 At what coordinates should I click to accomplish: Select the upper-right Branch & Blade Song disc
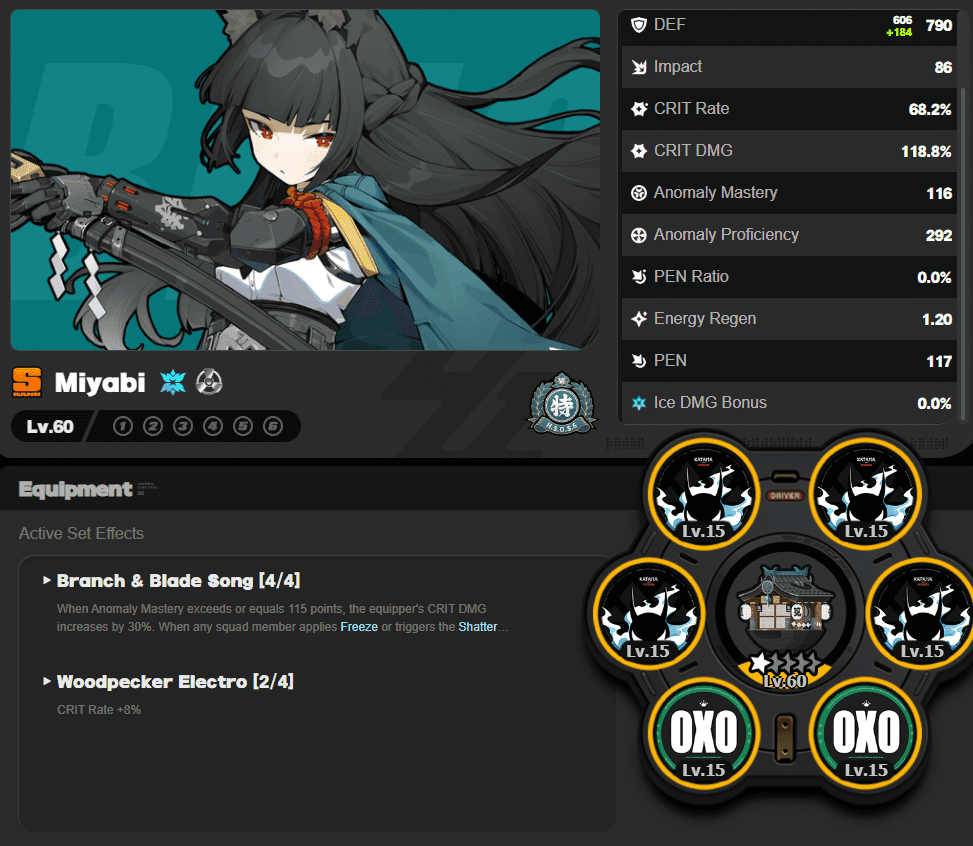tap(866, 491)
